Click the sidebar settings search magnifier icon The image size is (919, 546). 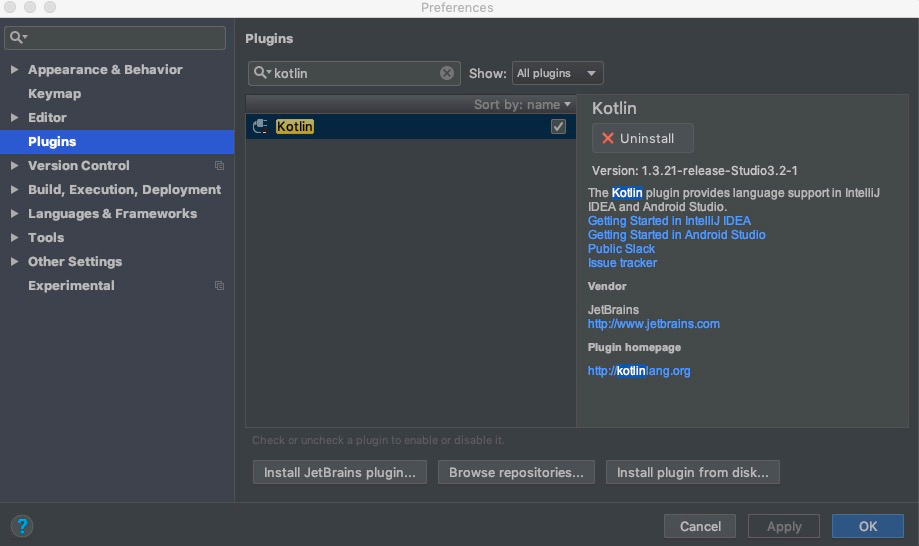[18, 37]
